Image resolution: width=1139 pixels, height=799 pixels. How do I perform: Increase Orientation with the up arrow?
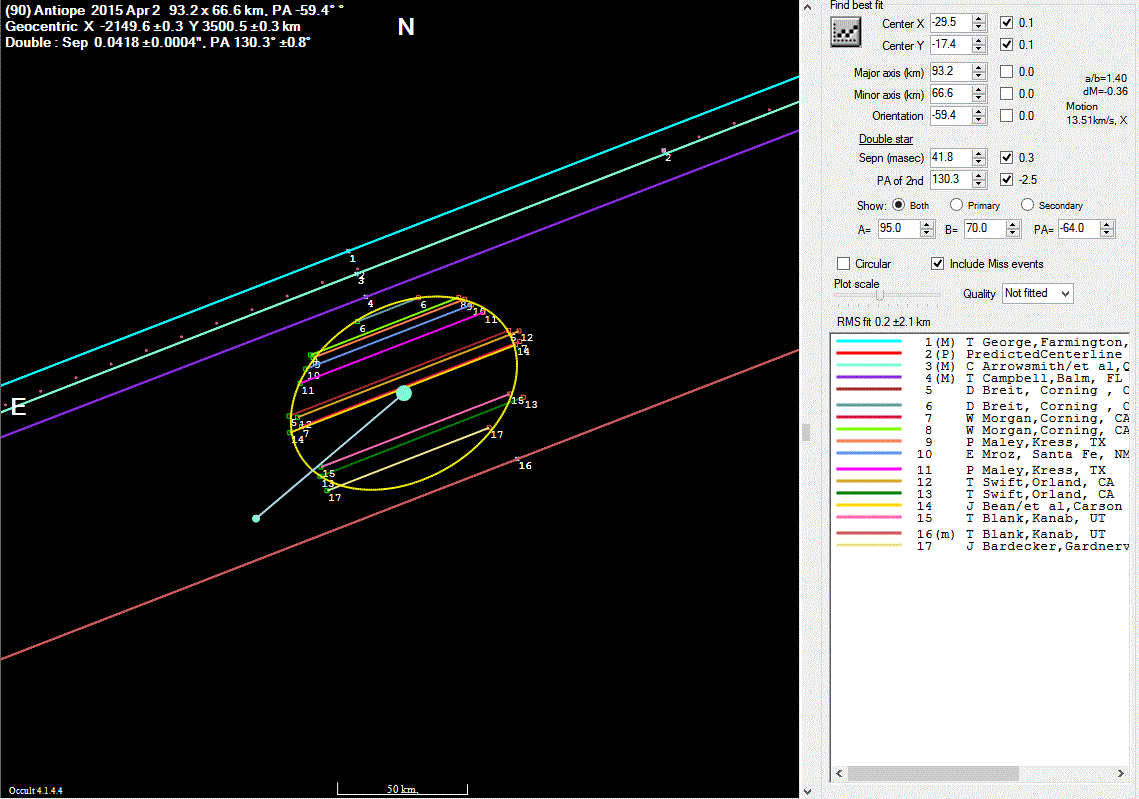pyautogui.click(x=979, y=111)
